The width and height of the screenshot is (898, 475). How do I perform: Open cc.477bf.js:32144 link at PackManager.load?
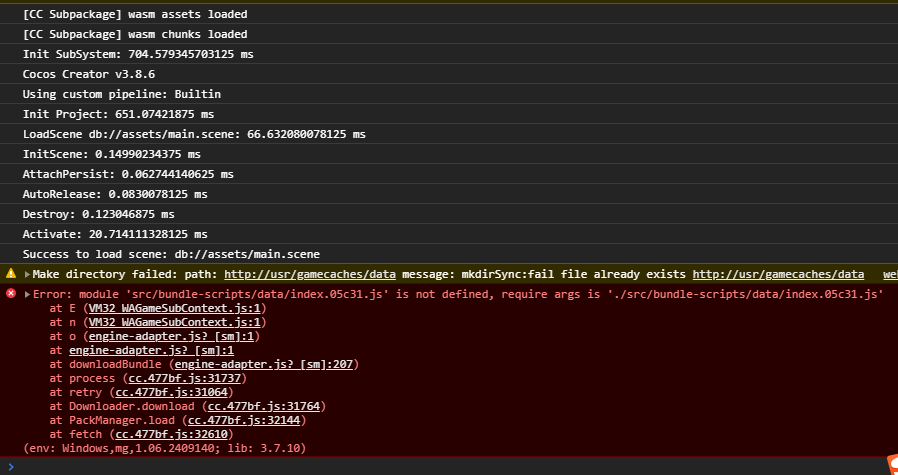(246, 420)
